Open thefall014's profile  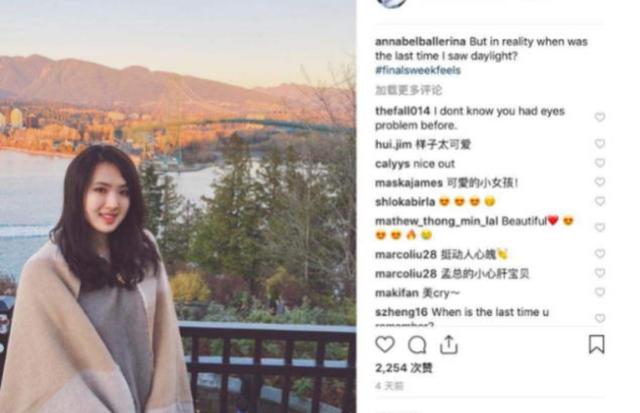click(x=402, y=111)
